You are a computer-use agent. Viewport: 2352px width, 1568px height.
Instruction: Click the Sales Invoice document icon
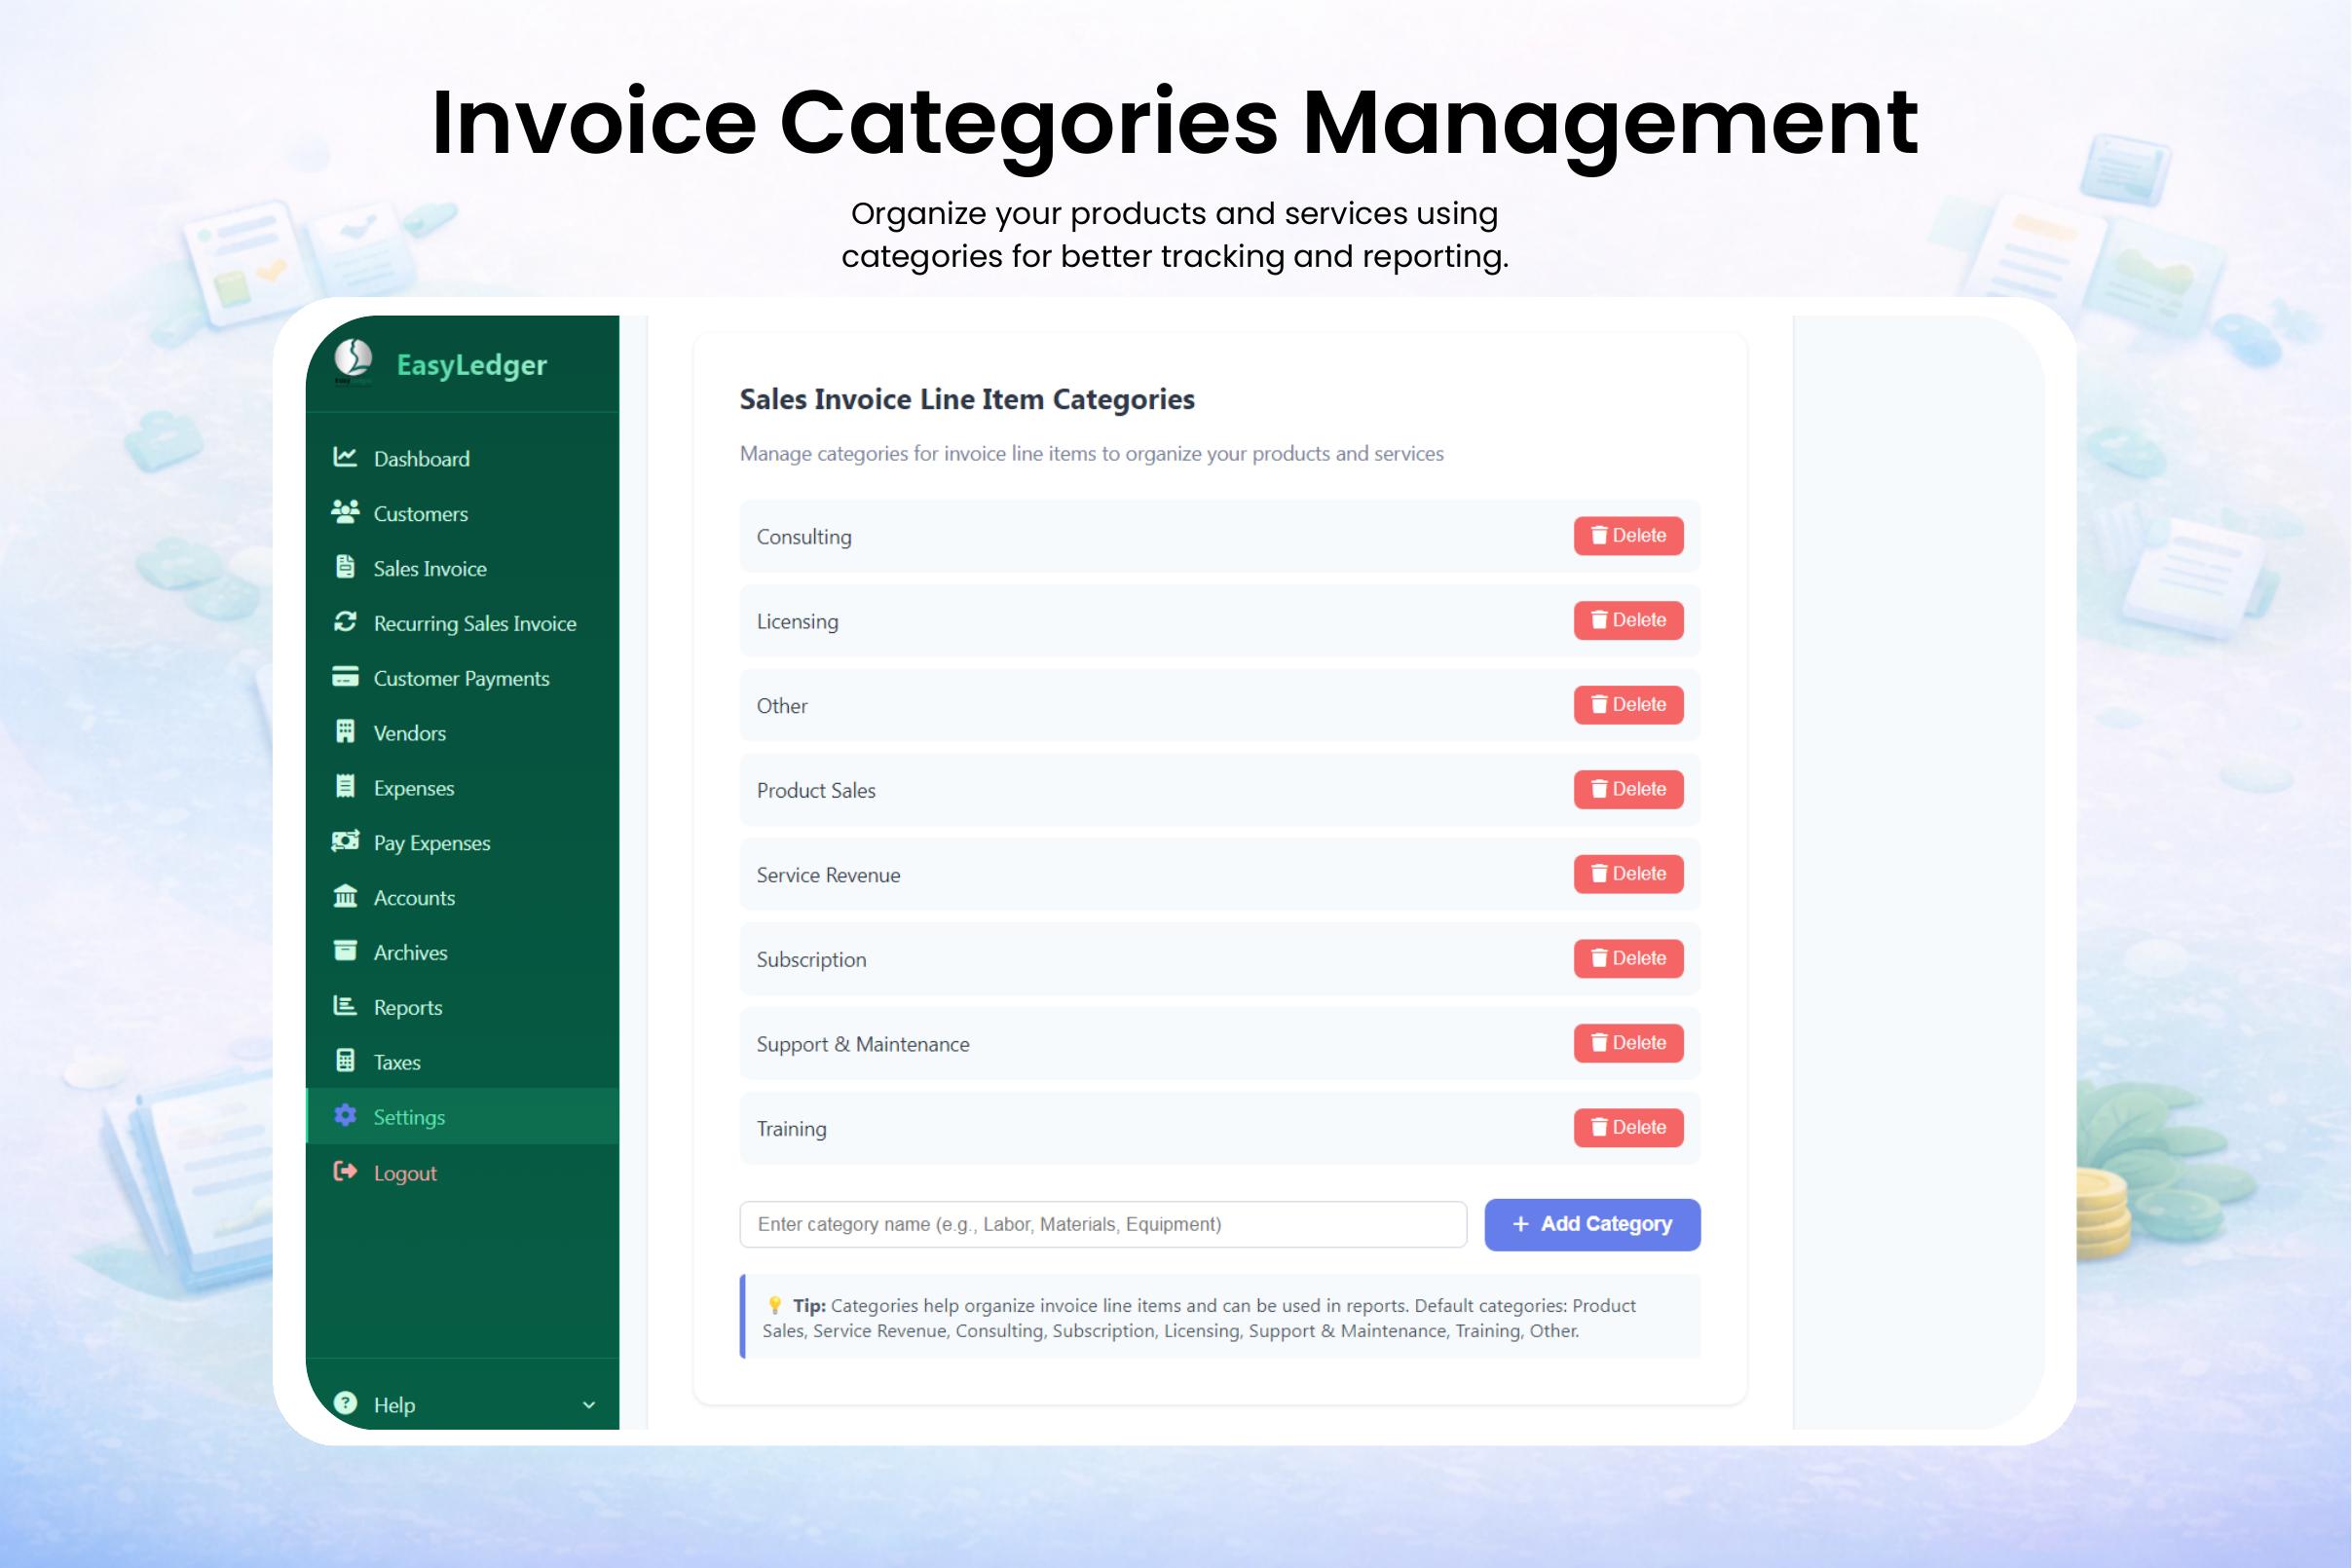pos(345,567)
